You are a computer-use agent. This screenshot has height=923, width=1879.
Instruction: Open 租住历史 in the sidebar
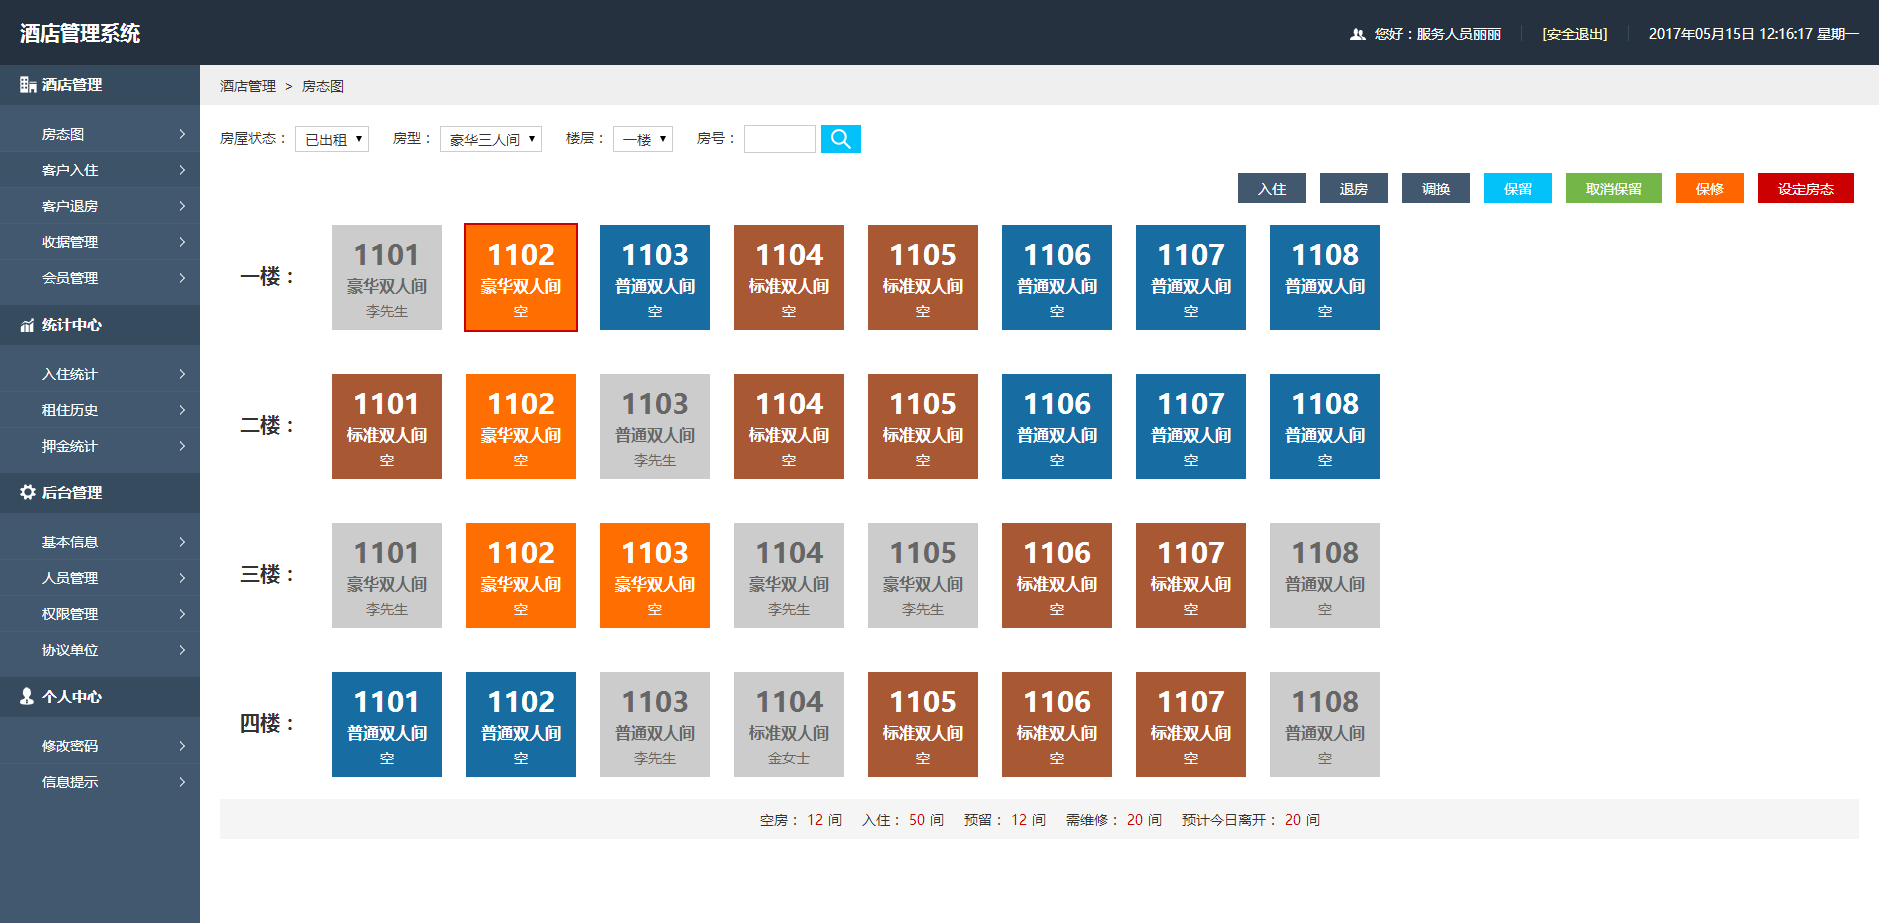[100, 410]
